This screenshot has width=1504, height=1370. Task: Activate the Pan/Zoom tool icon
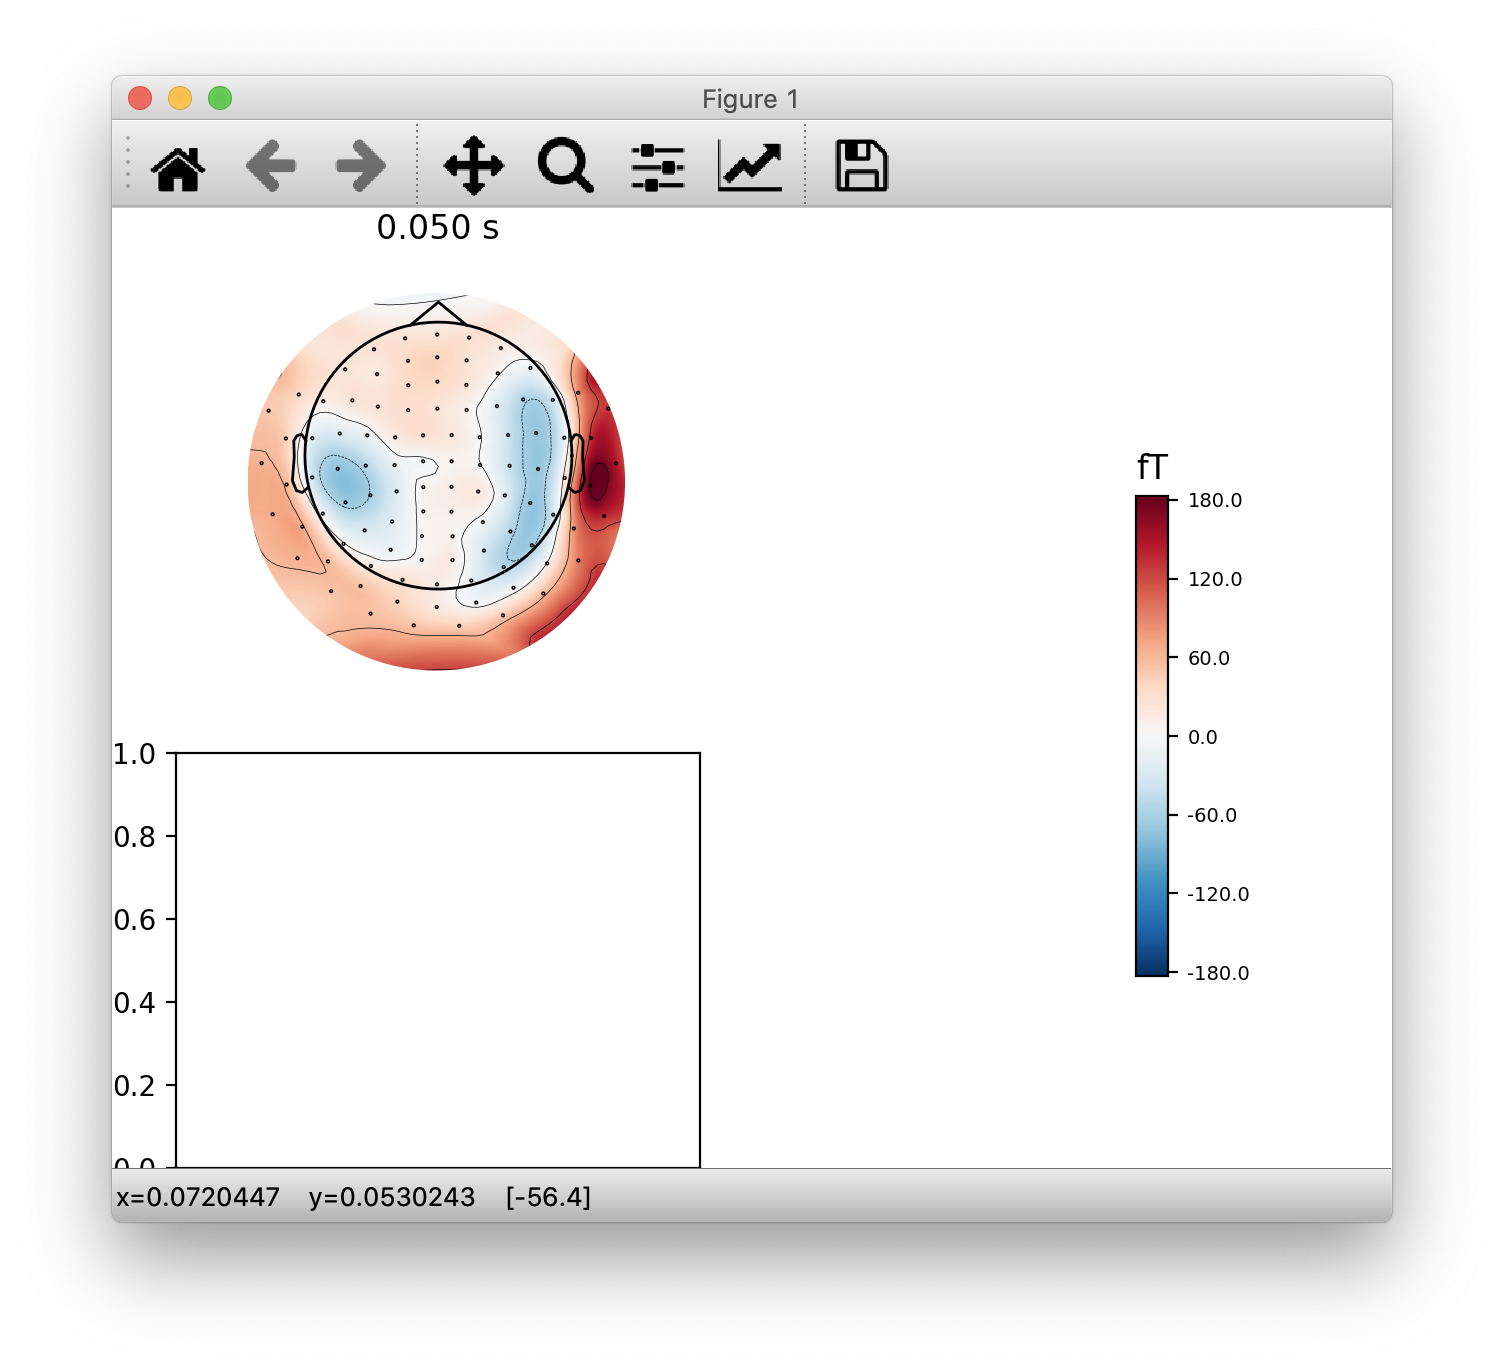point(474,166)
